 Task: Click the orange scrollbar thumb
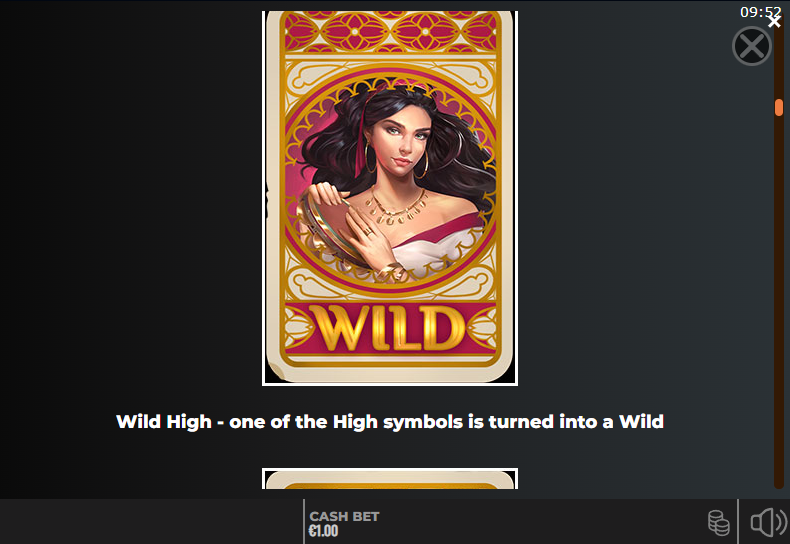pyautogui.click(x=779, y=107)
